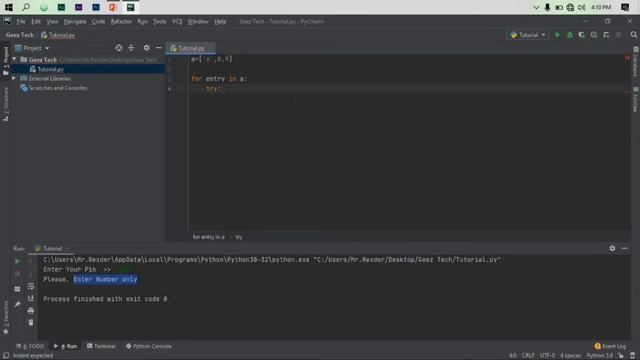Open the profiler run icon in top toolbar
Image resolution: width=640 pixels, height=360 pixels.
coord(594,35)
